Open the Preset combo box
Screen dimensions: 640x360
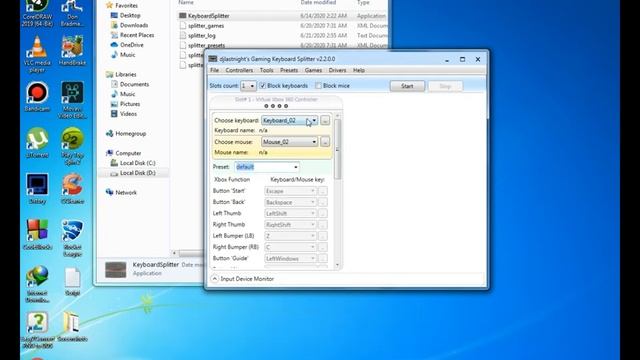pos(267,167)
